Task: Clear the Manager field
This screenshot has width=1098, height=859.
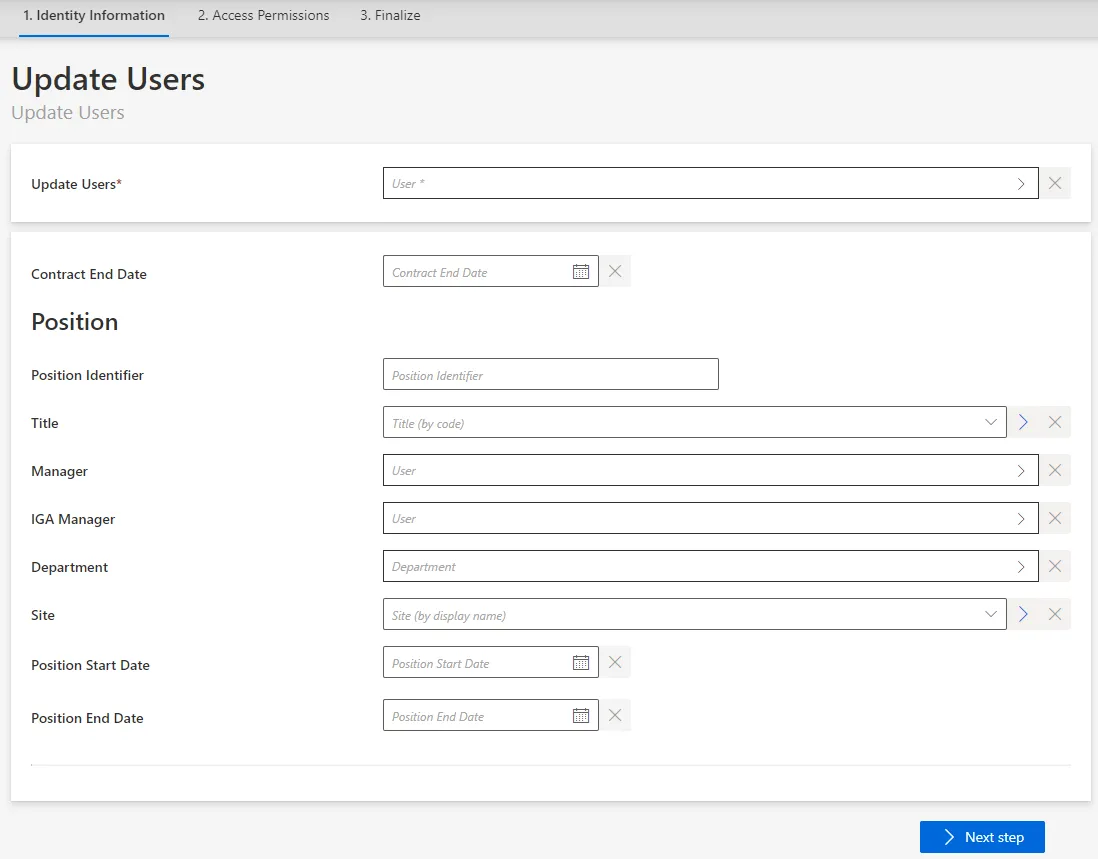Action: click(1055, 470)
